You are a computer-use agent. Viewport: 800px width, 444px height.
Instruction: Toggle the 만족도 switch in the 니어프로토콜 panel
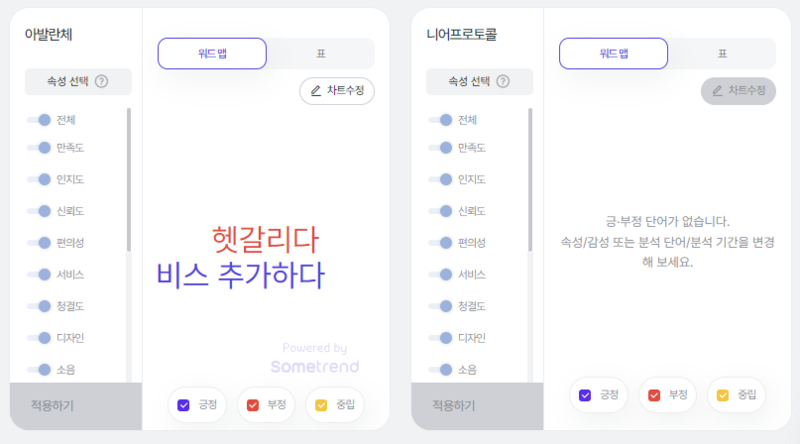(x=441, y=147)
